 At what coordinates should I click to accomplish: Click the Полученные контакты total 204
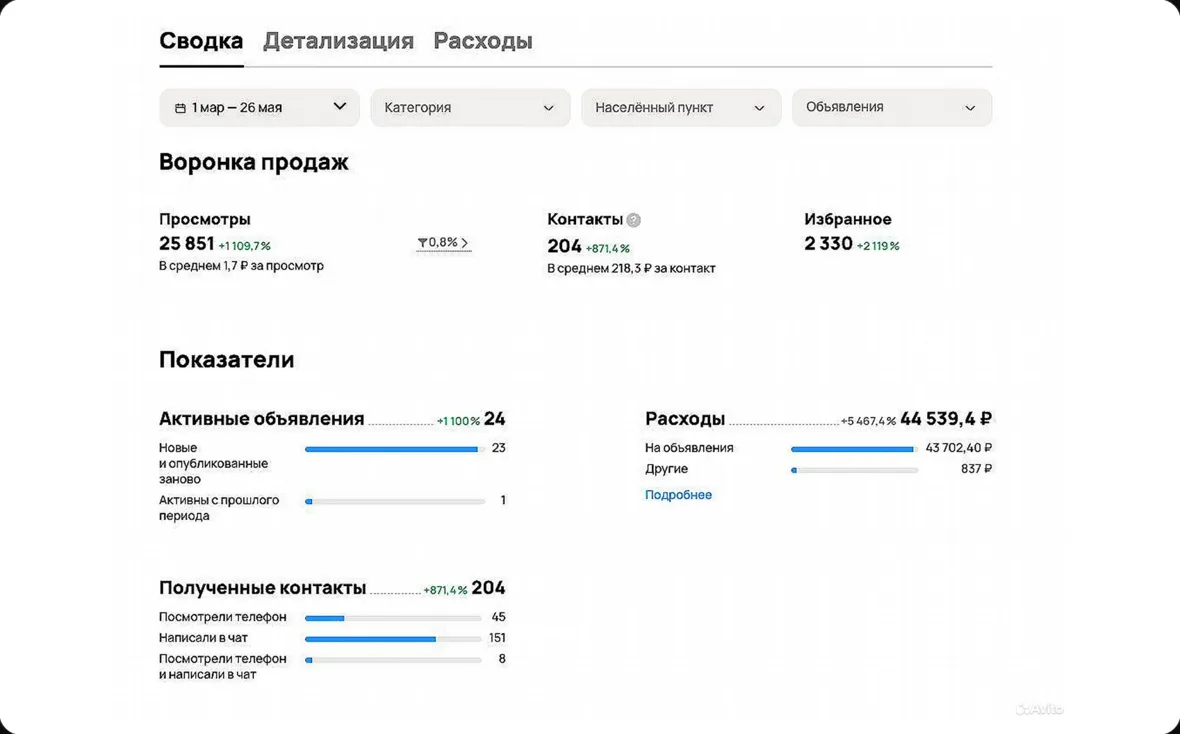[488, 588]
